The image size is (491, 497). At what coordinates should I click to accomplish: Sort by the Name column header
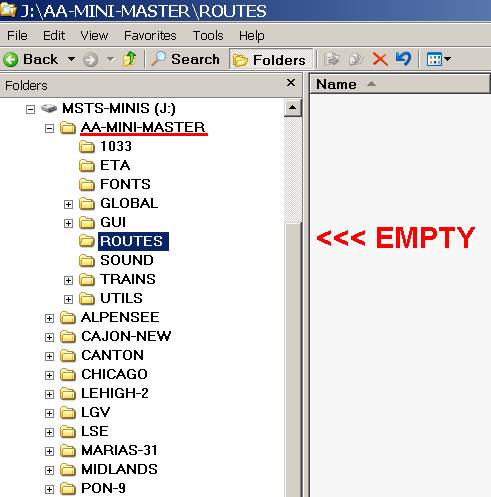(400, 84)
